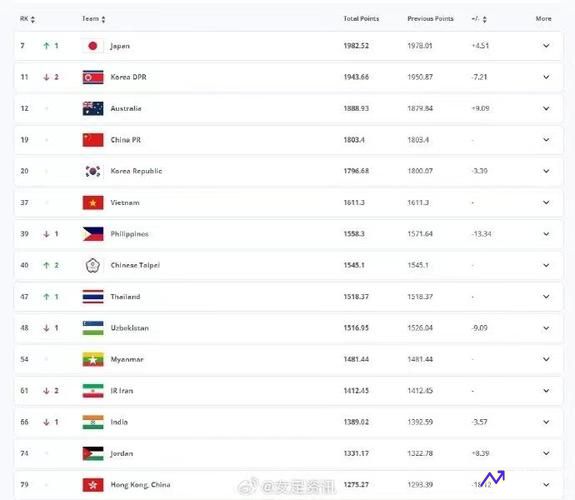Click the Chinese Taipei emblem icon
The image size is (575, 500).
tap(93, 265)
